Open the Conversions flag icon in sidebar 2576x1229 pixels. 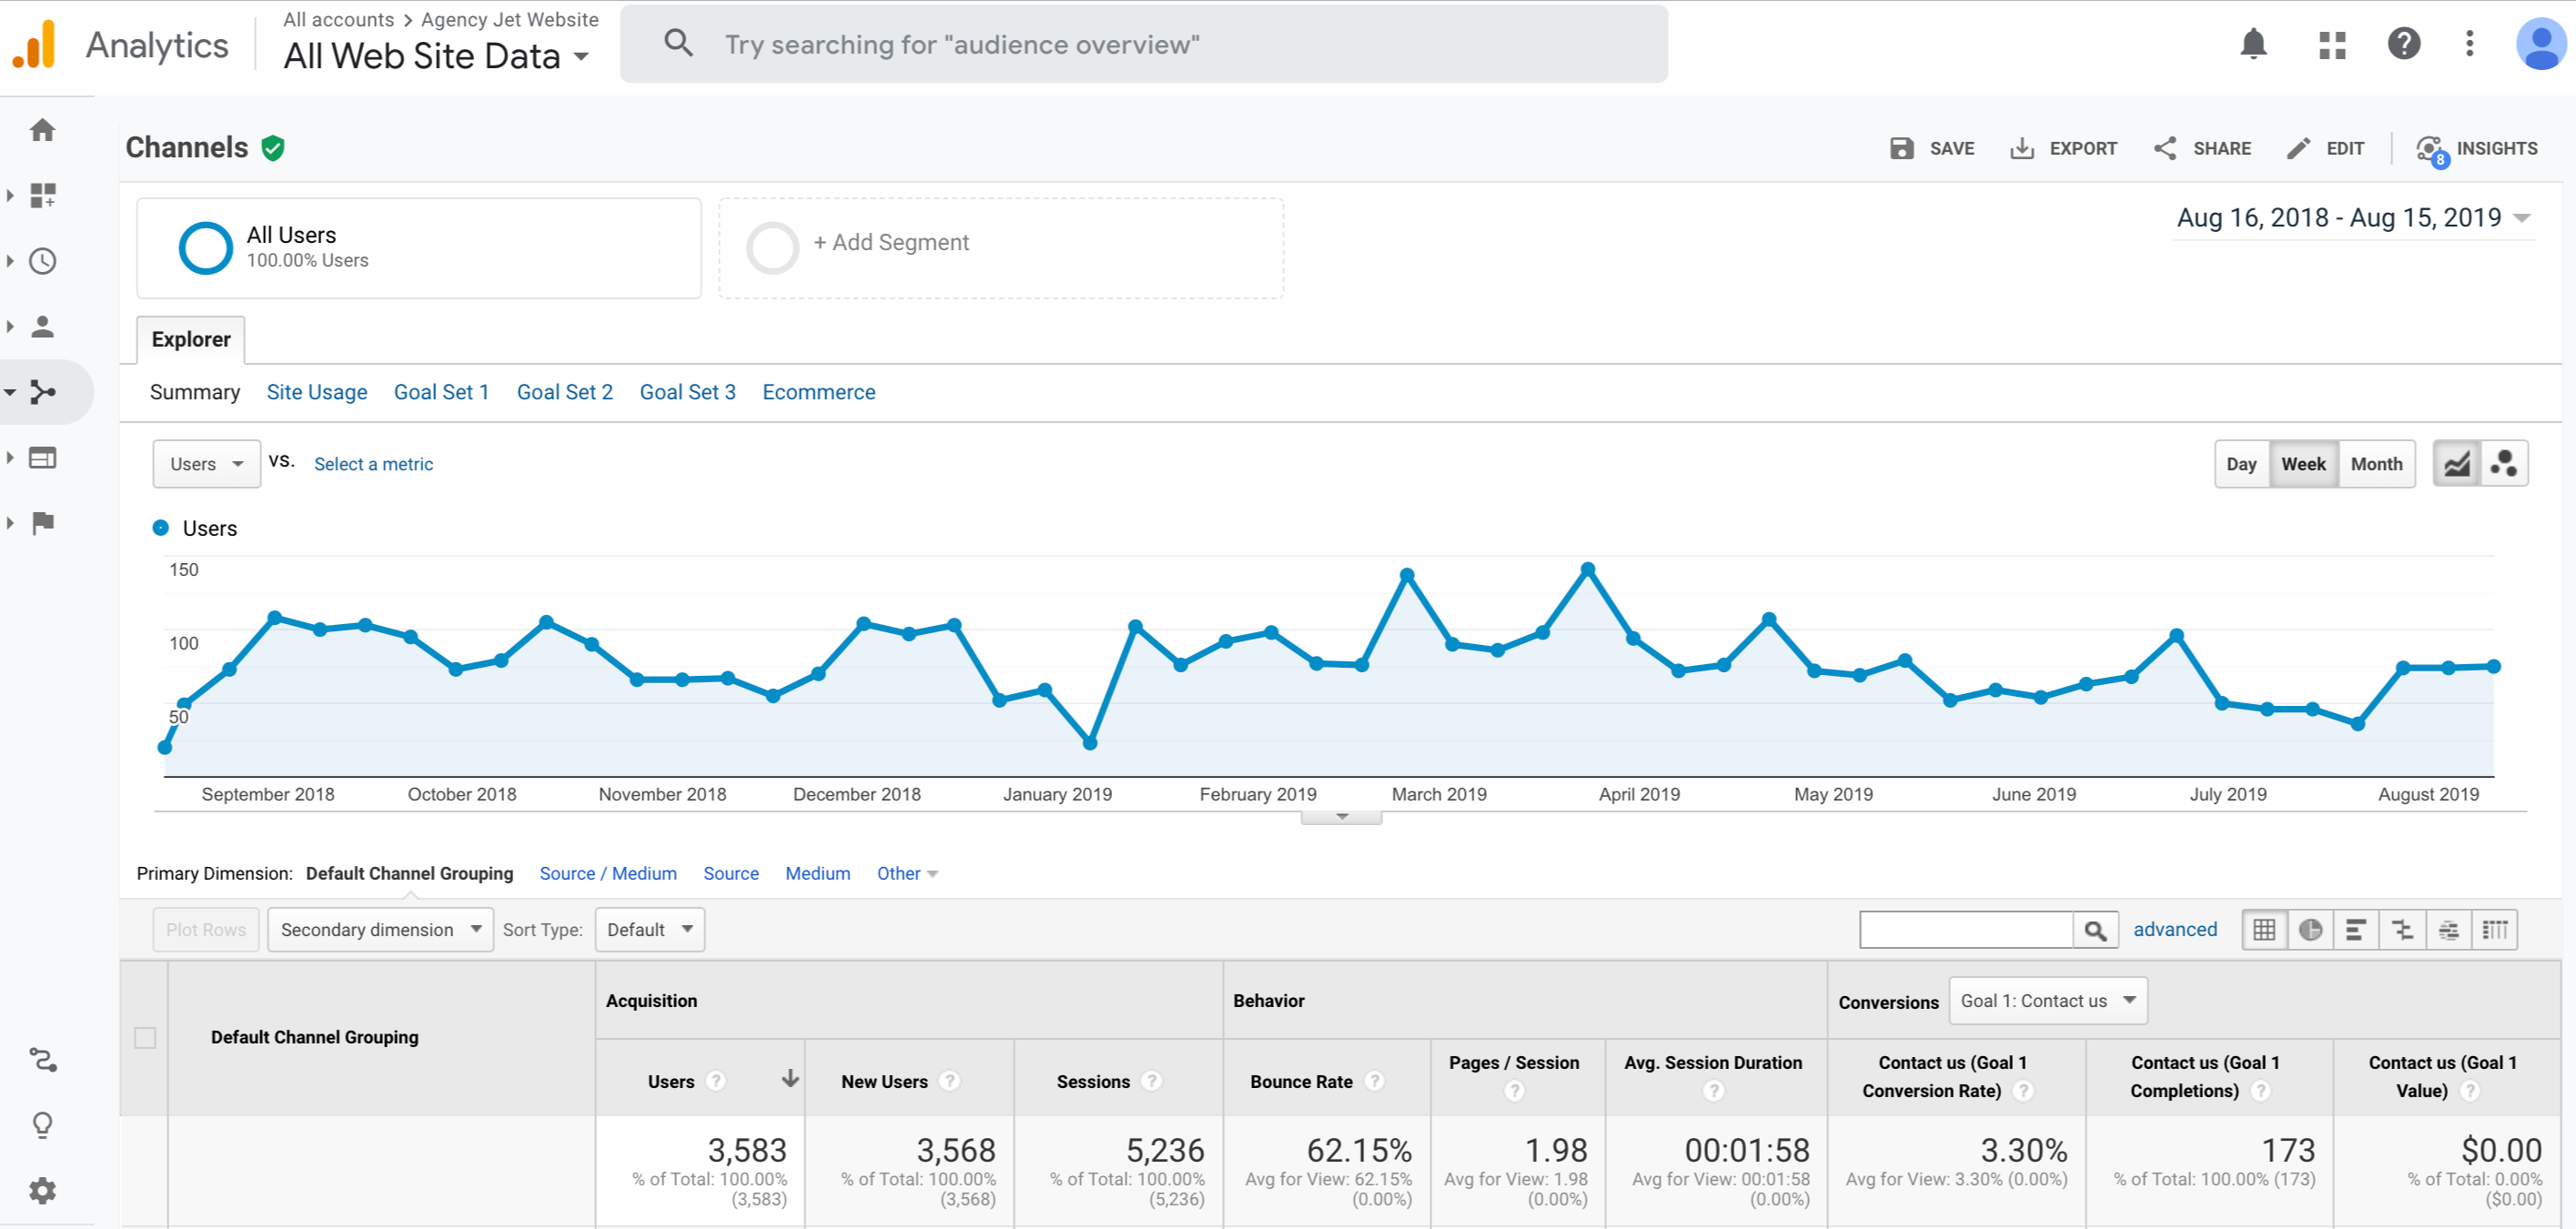pos(42,523)
